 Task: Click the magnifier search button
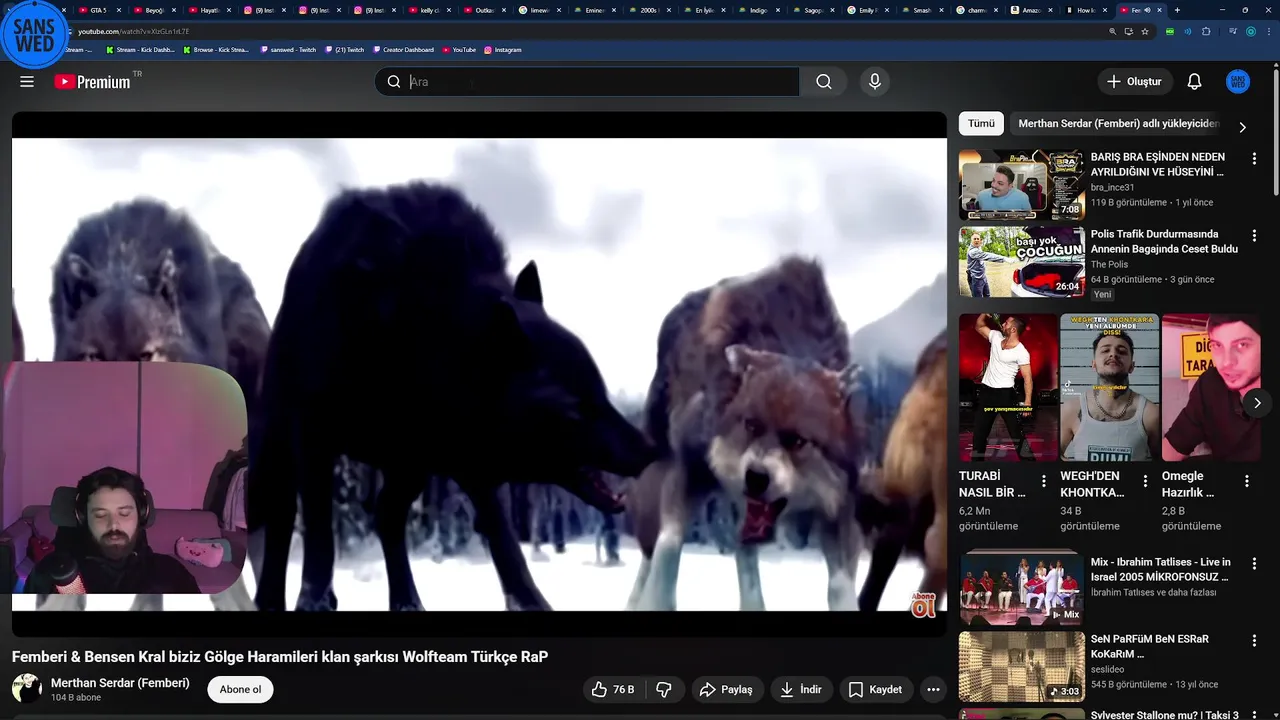[x=824, y=82]
